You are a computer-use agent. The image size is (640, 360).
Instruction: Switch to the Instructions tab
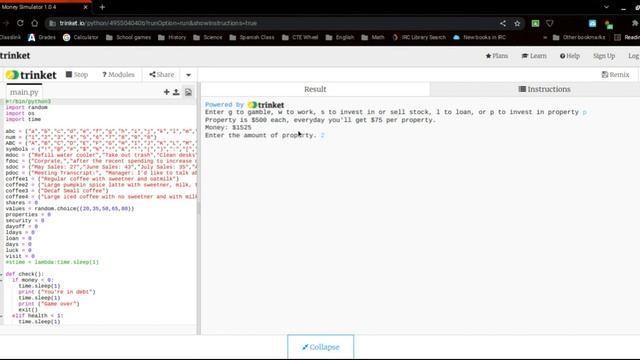click(544, 89)
